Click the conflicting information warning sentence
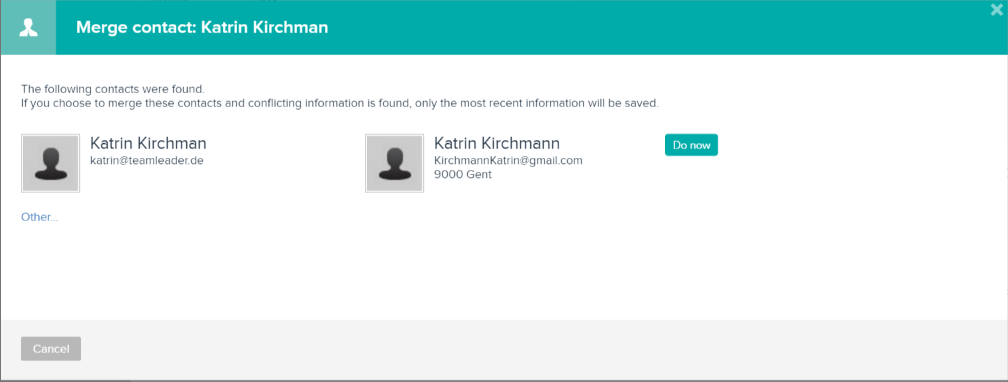The width and height of the screenshot is (1008, 382). [340, 103]
